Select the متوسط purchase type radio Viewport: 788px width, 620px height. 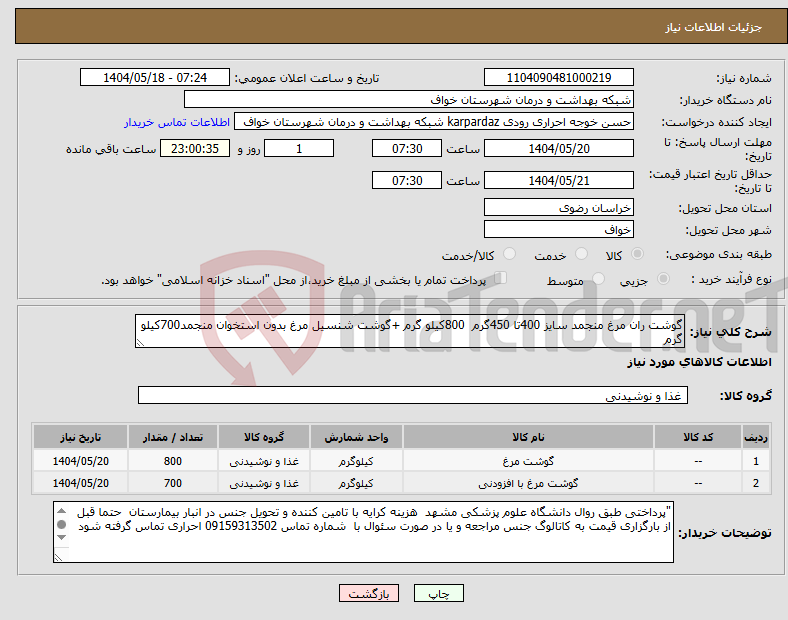point(599,279)
